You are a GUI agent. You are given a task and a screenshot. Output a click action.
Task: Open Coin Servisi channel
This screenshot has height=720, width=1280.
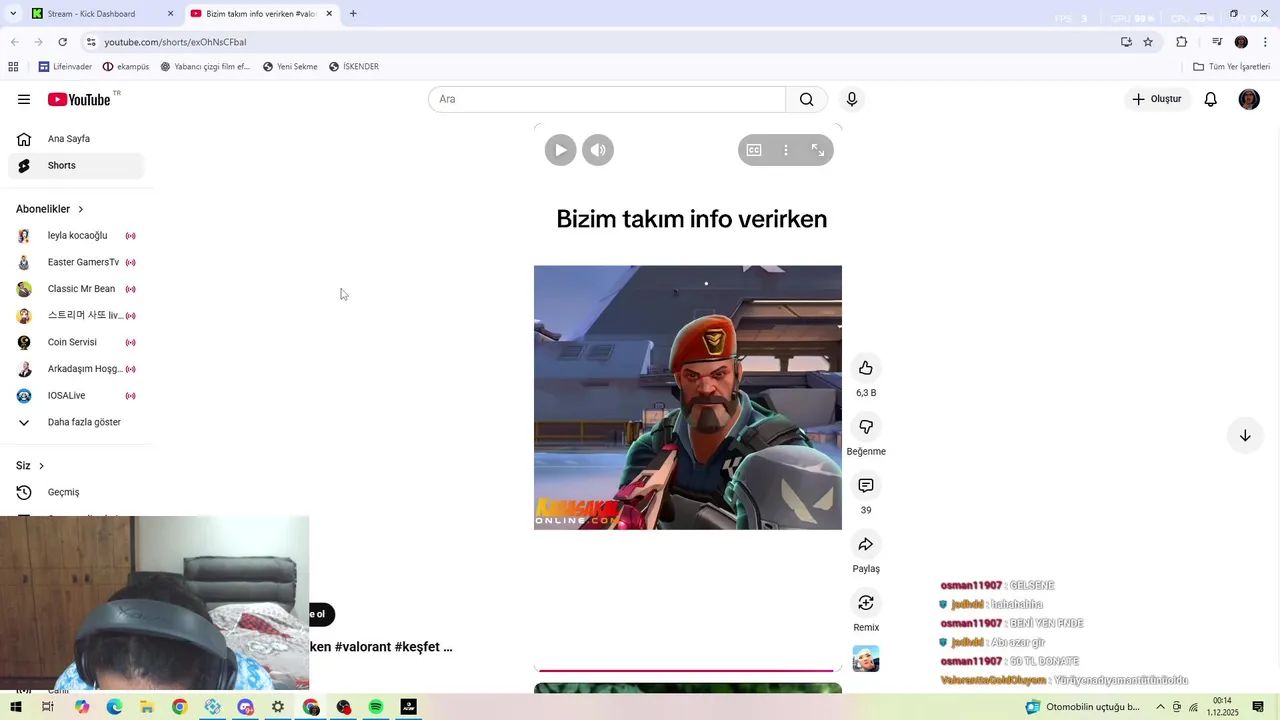click(76, 342)
